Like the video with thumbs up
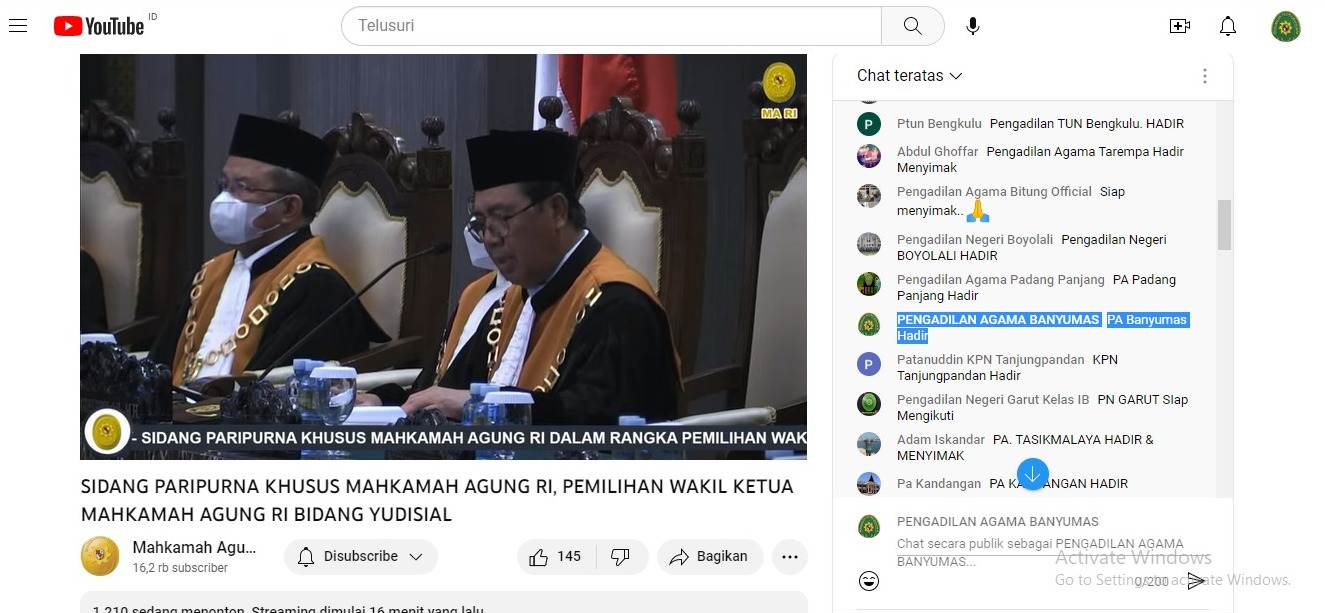The height and width of the screenshot is (613, 1325). (556, 557)
